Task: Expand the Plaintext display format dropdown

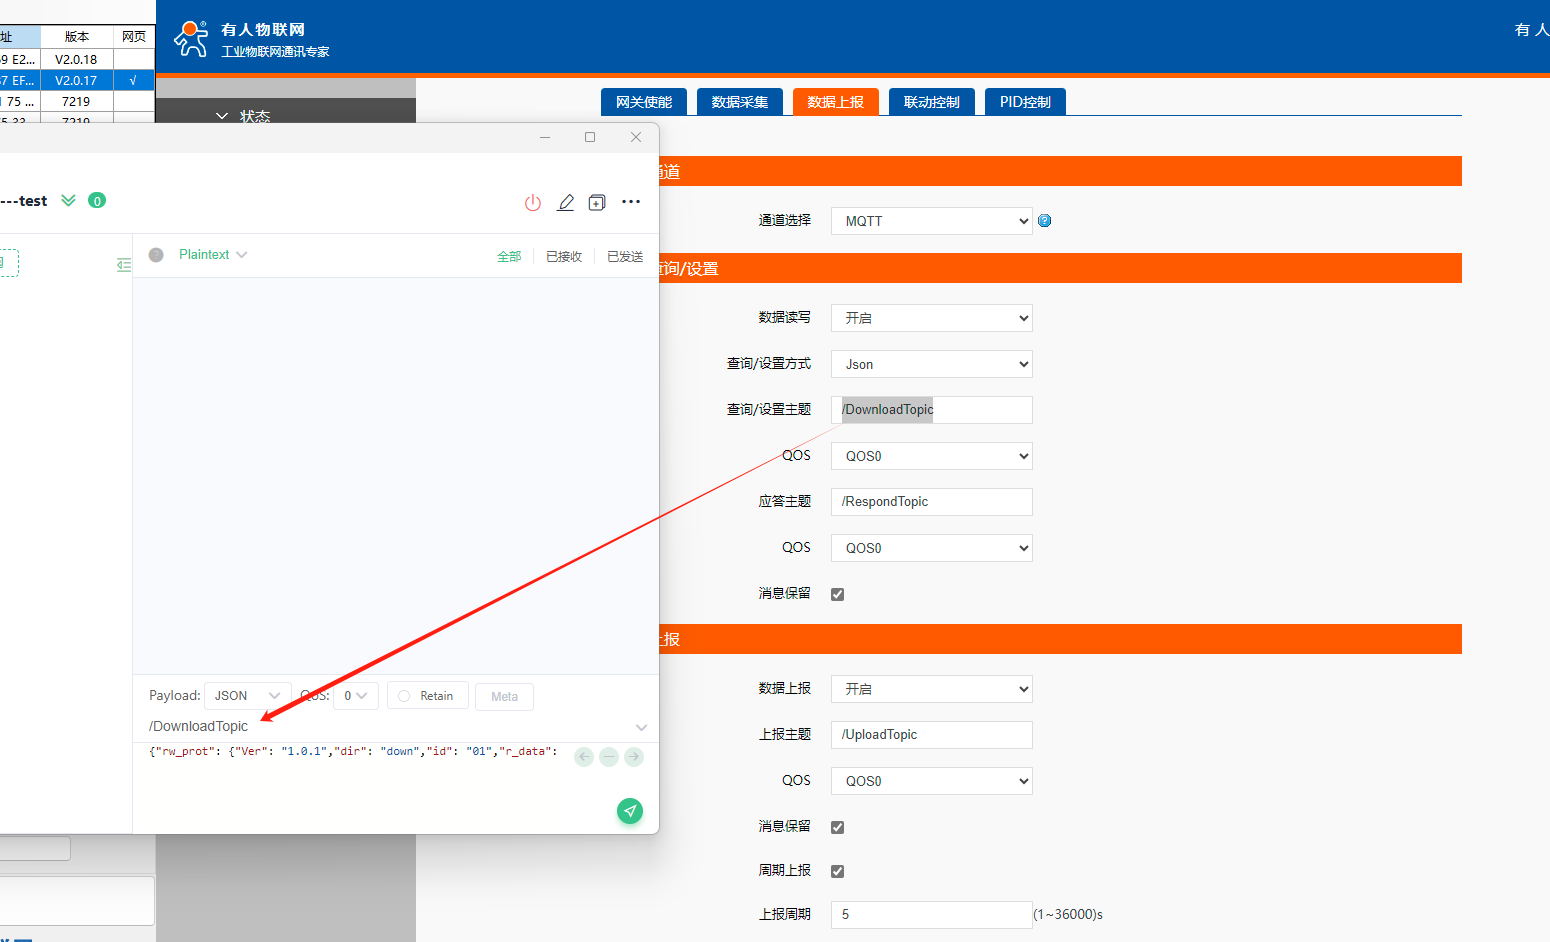Action: click(x=212, y=255)
